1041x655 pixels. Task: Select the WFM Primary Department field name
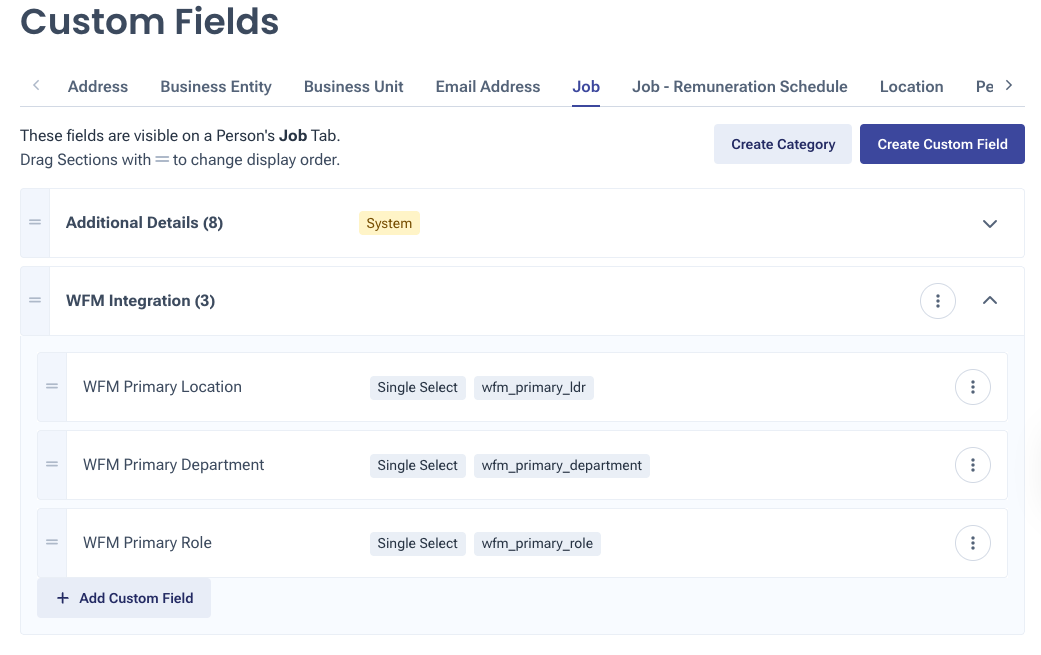(x=174, y=465)
